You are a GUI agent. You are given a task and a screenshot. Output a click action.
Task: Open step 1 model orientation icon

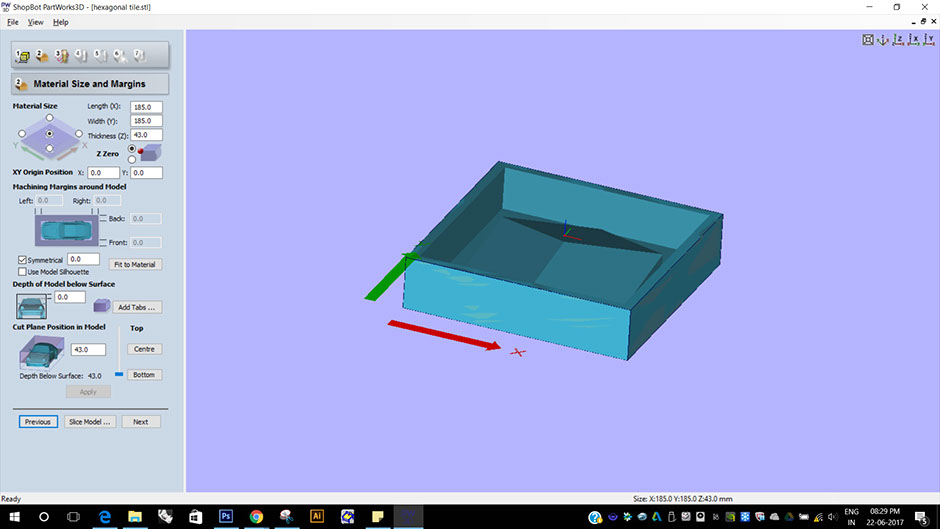point(23,56)
